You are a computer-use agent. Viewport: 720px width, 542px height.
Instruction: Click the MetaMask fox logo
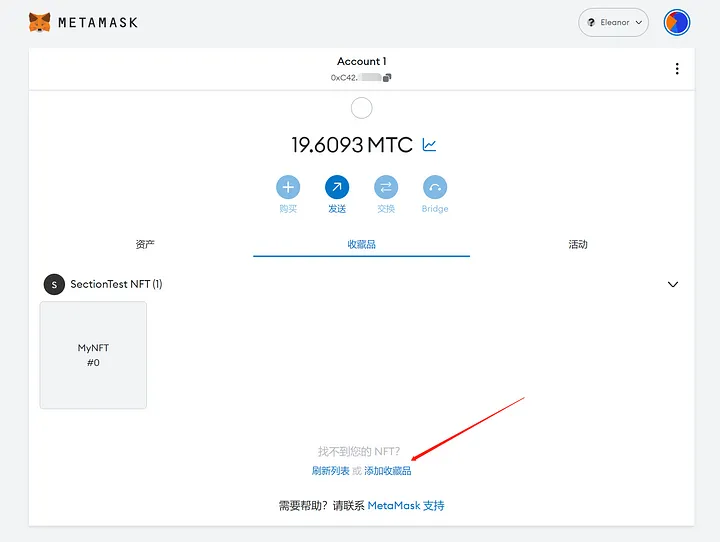click(39, 23)
